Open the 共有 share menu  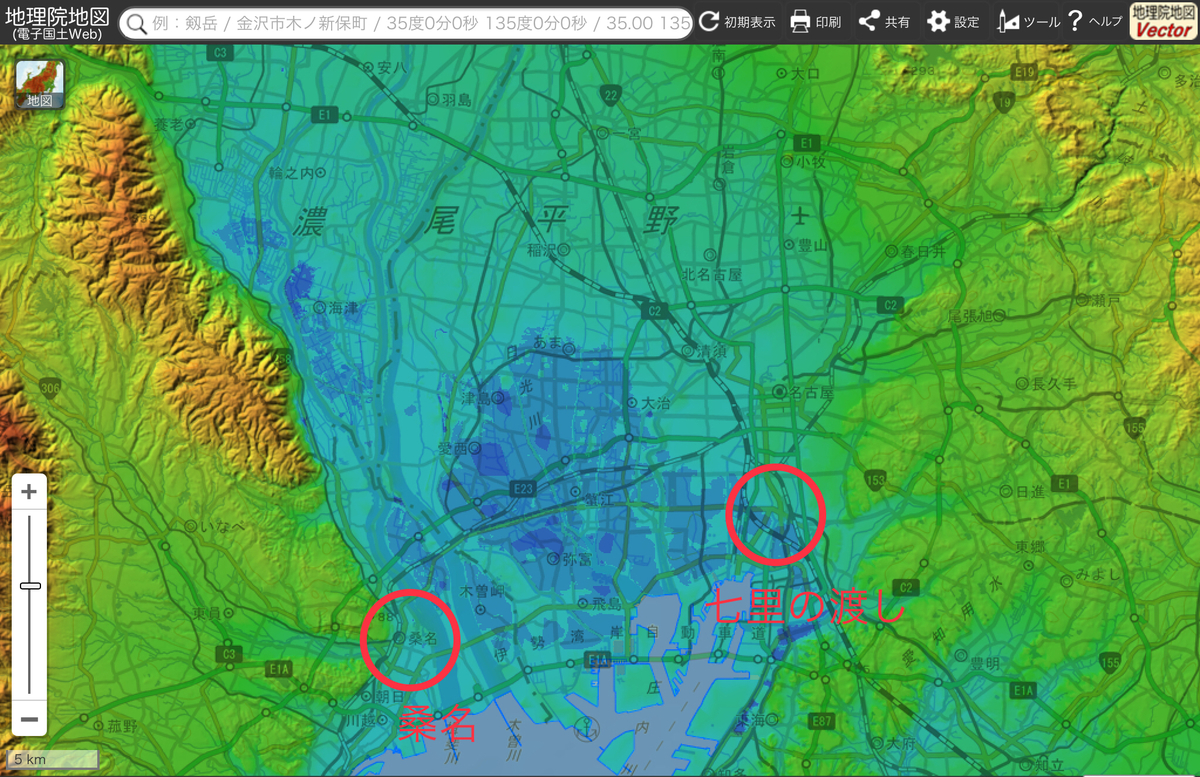(x=885, y=21)
